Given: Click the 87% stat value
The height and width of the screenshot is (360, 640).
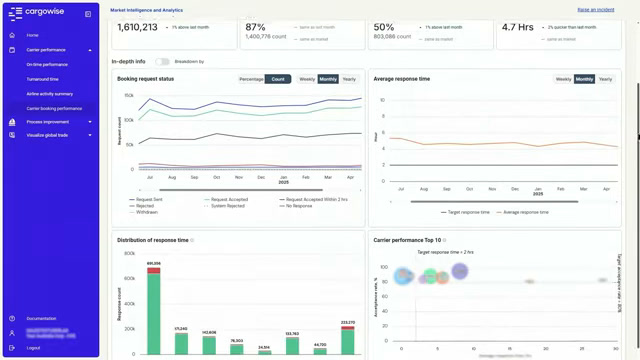Looking at the screenshot, I should (256, 27).
